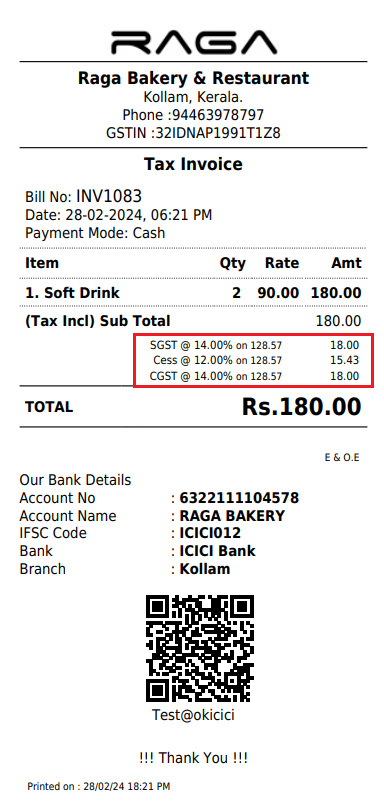This screenshot has height=806, width=384.
Task: Click the RAGA logo at top
Action: tap(194, 43)
